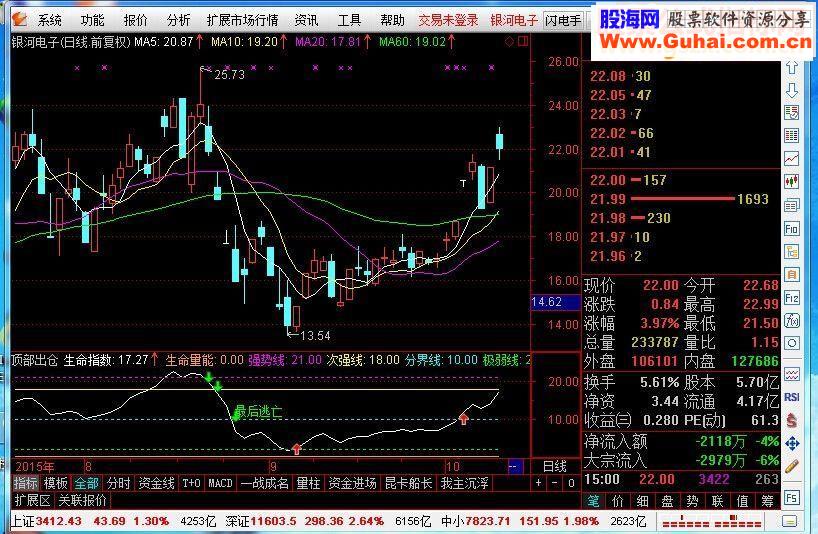Select the 量柱 indicator tab
Screen dimensions: 818x534
point(308,483)
